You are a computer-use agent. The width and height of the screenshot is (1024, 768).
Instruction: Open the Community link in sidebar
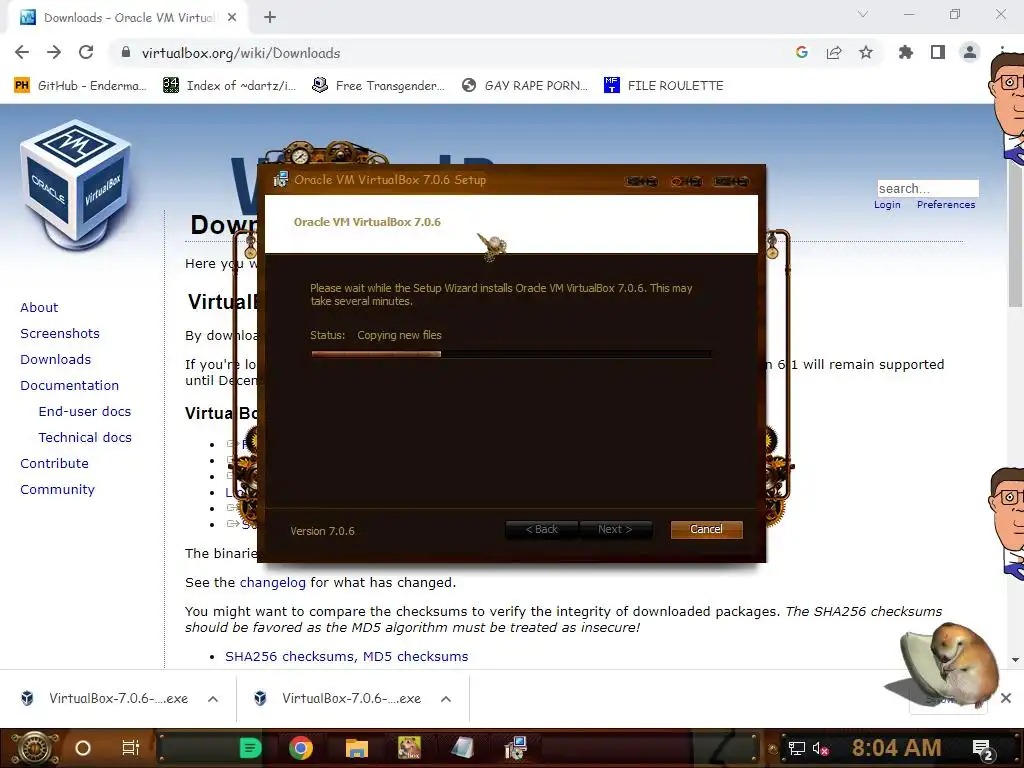[57, 490]
